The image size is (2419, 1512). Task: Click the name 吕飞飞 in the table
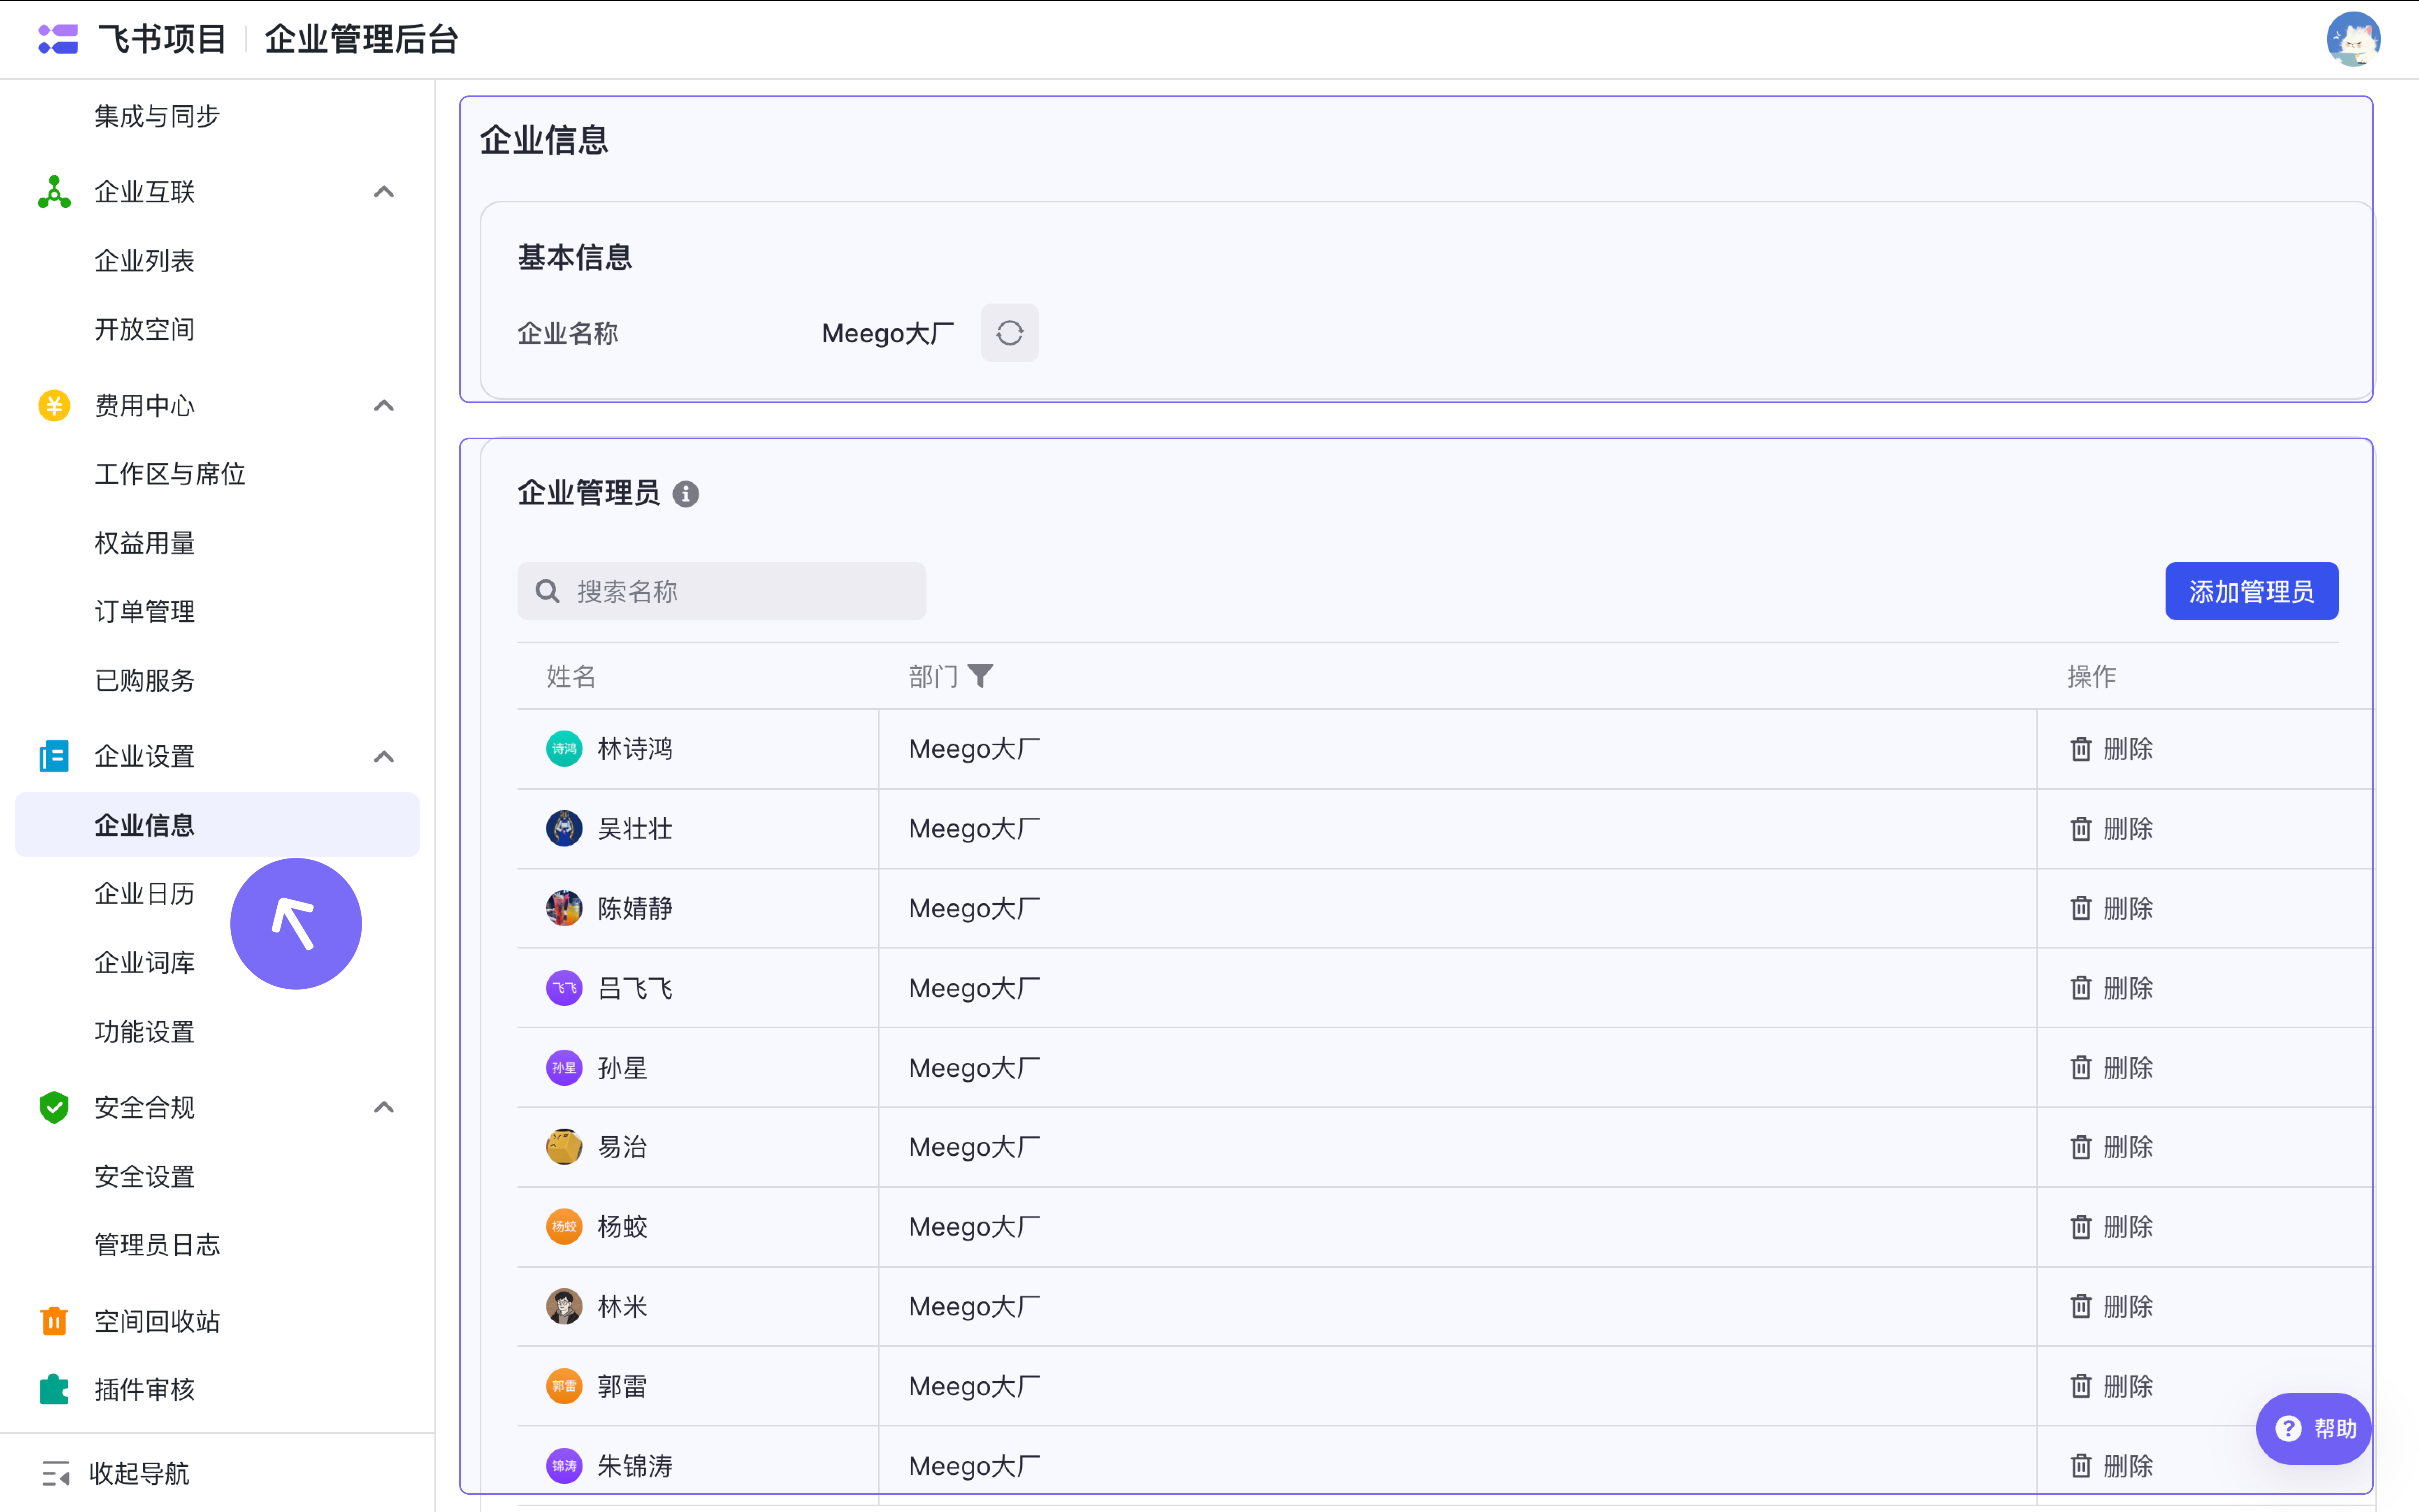pos(635,988)
